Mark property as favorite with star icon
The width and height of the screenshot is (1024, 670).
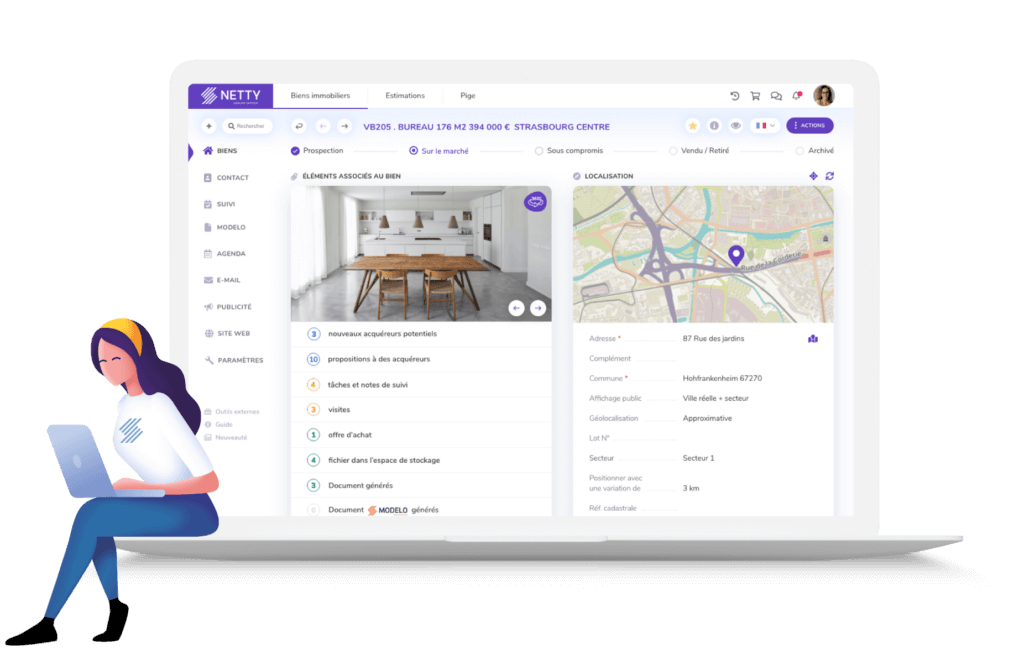click(692, 126)
